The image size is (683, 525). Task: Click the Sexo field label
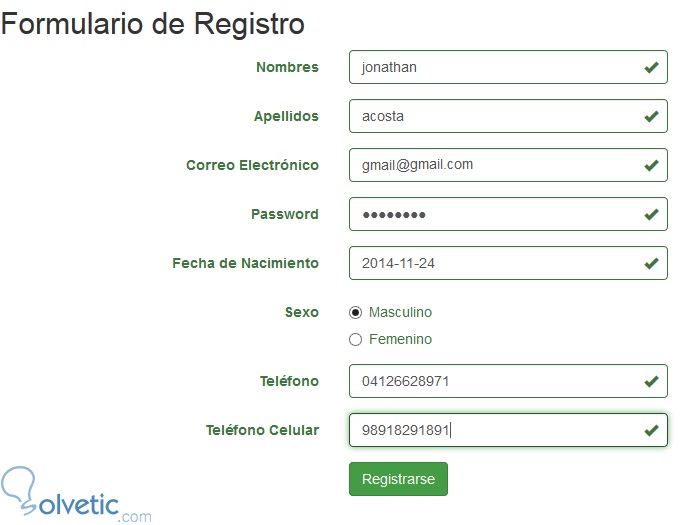click(301, 312)
